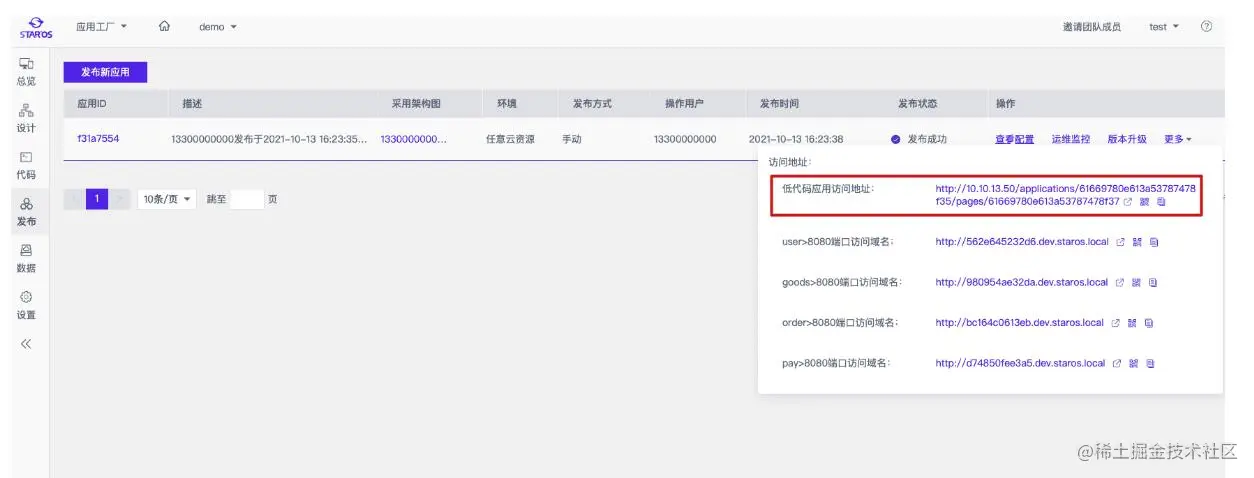Copy the pay 8080 domain address

(1150, 364)
